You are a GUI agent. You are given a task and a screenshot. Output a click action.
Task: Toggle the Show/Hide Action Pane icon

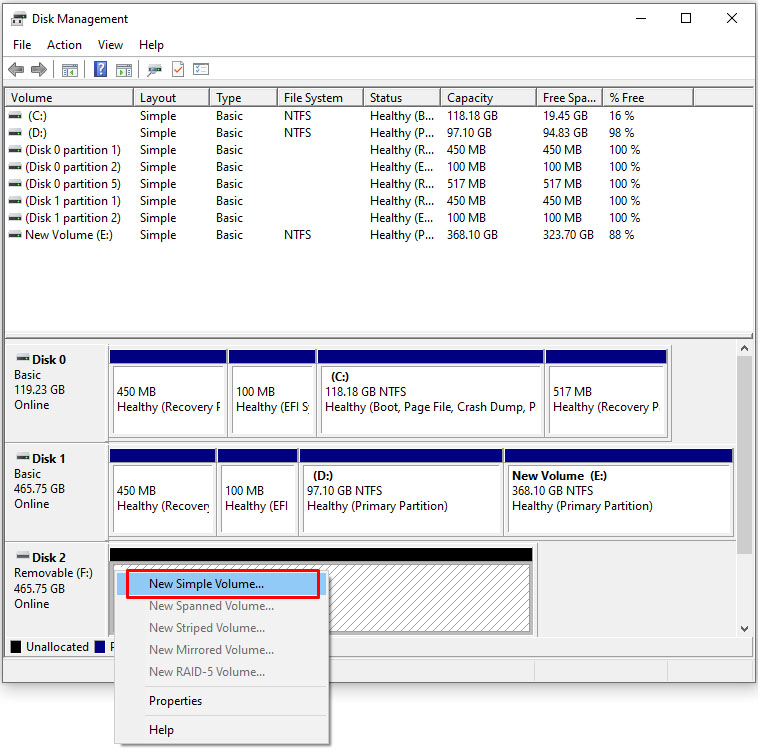coord(124,70)
